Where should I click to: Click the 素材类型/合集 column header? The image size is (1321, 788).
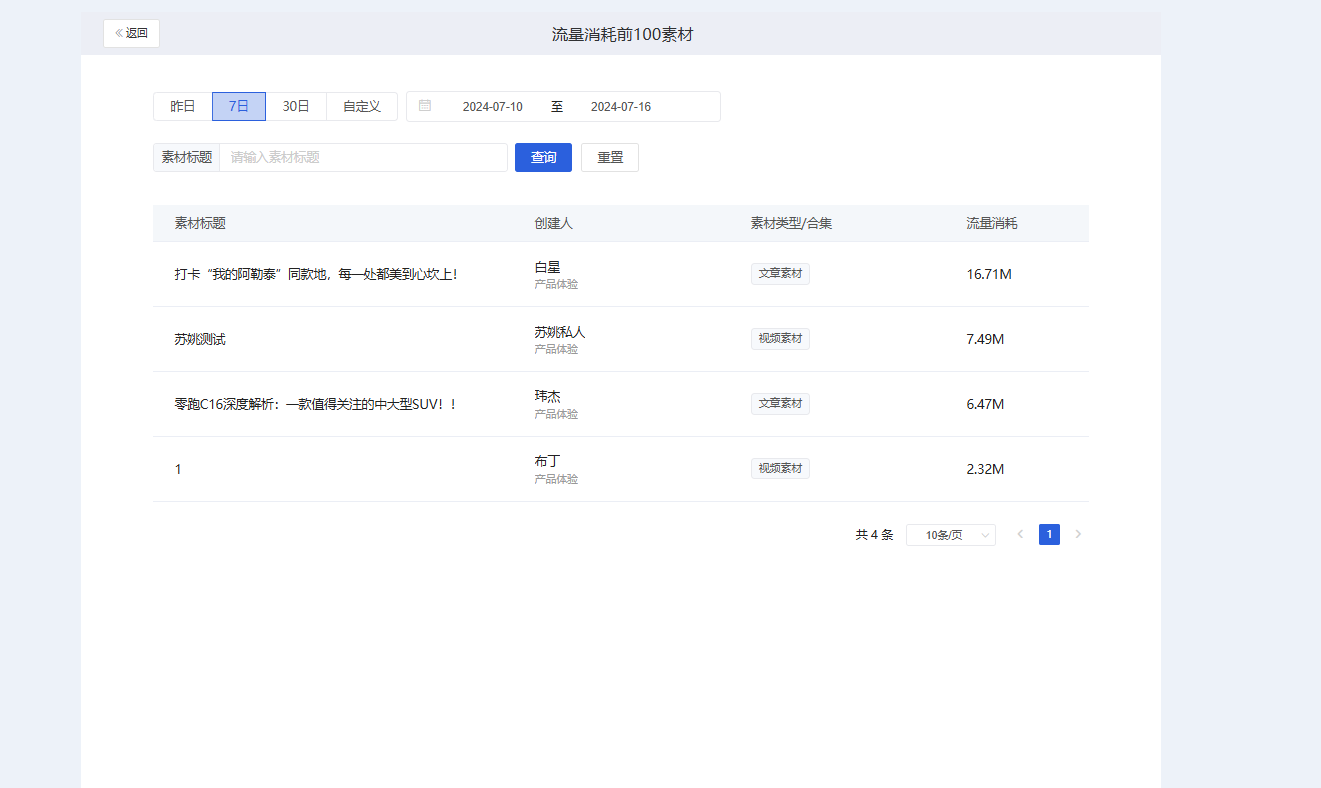[x=791, y=223]
